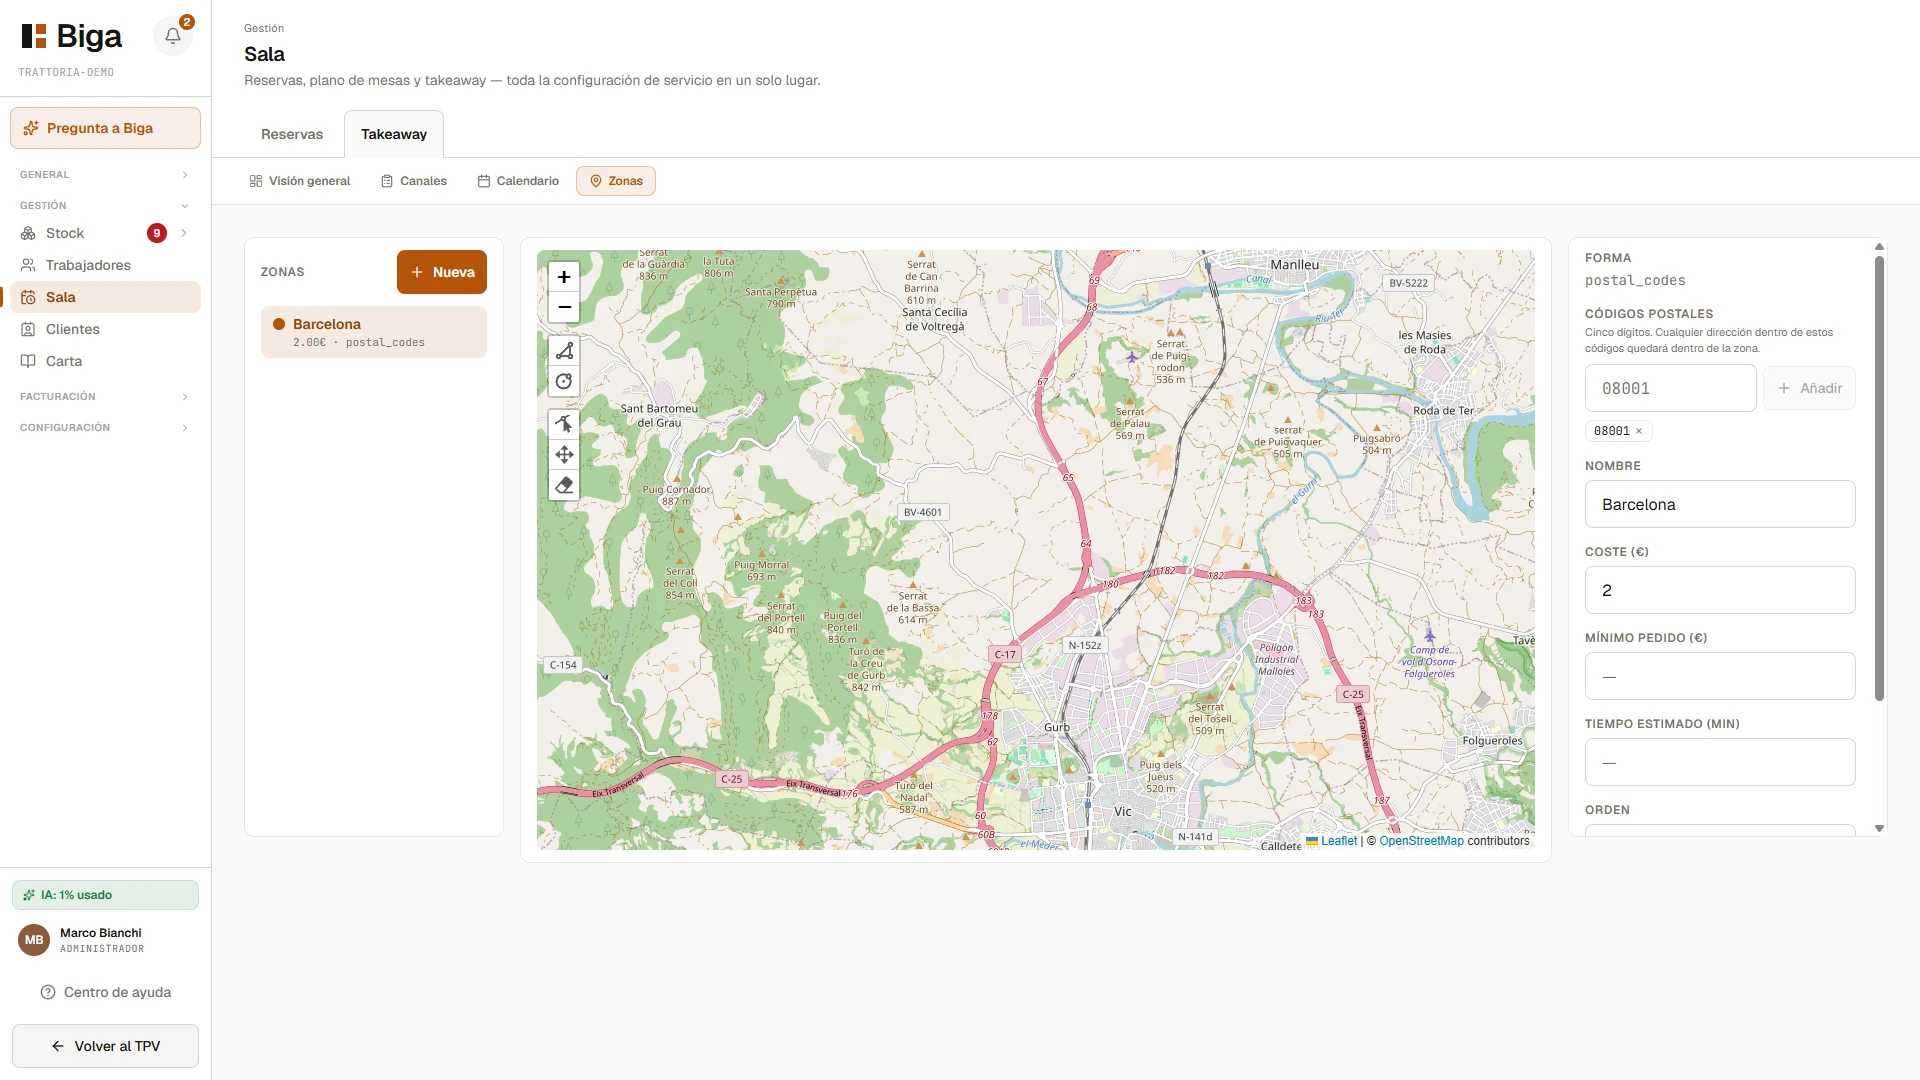Viewport: 1920px width, 1080px height.
Task: Open Centro de ayuda
Action: click(x=105, y=992)
